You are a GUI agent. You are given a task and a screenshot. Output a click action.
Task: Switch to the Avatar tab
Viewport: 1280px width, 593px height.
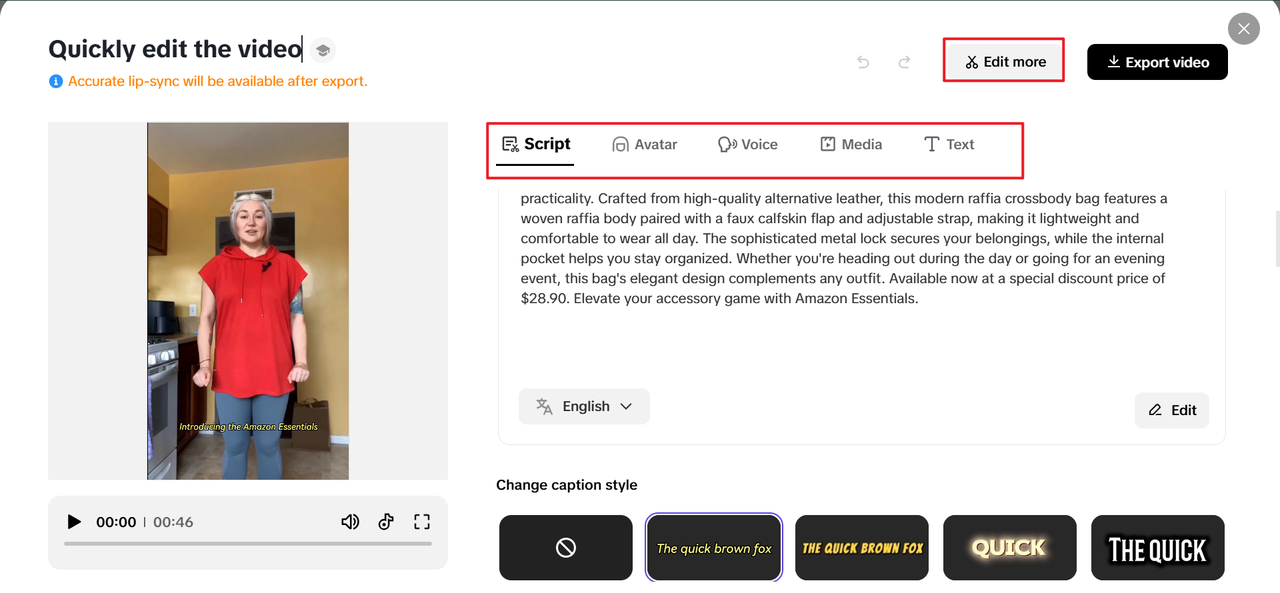tap(645, 144)
